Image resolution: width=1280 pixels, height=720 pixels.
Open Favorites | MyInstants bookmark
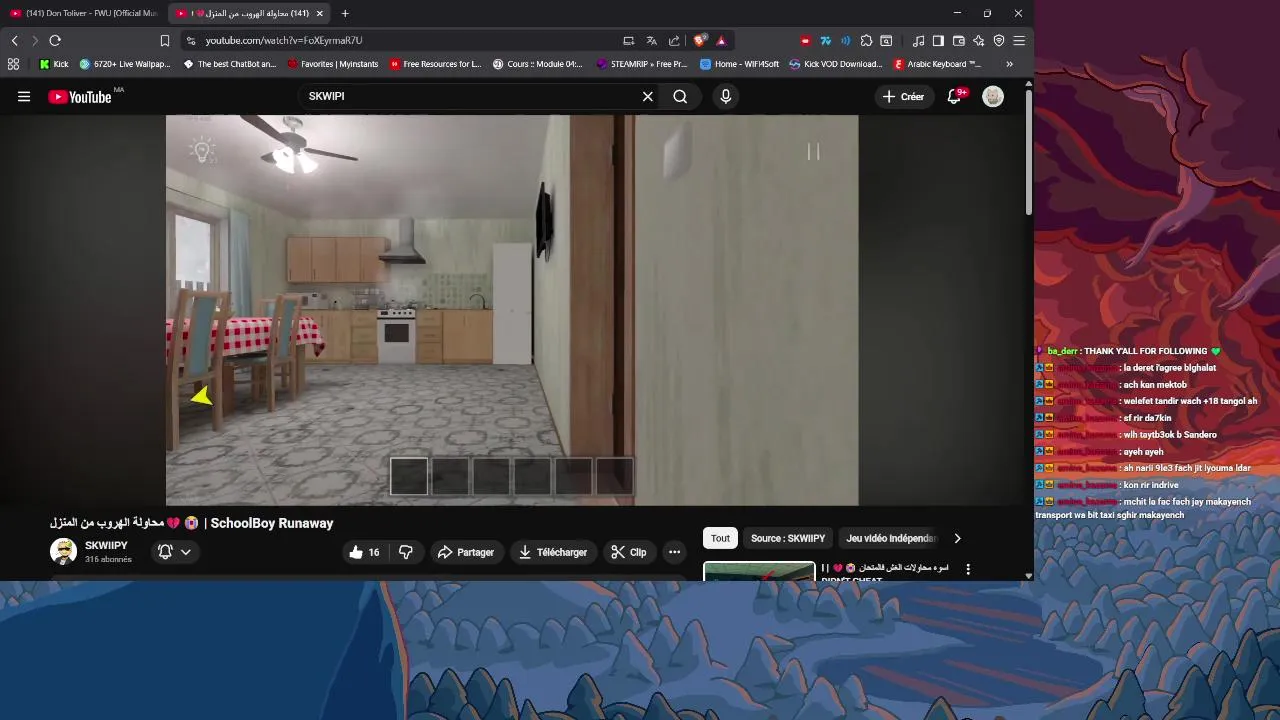point(333,64)
